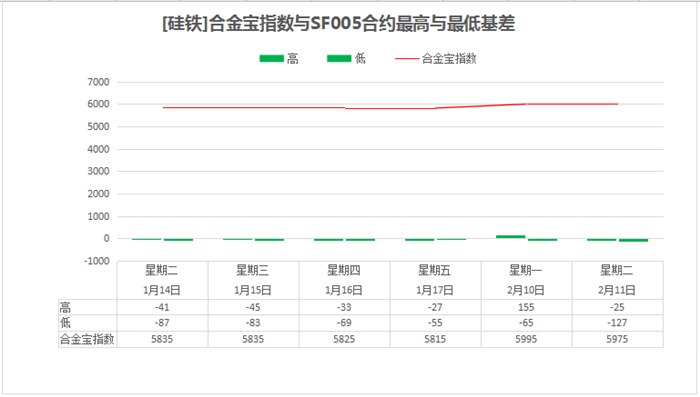Select the cell showing -127
700x397 pixels.
[x=617, y=323]
